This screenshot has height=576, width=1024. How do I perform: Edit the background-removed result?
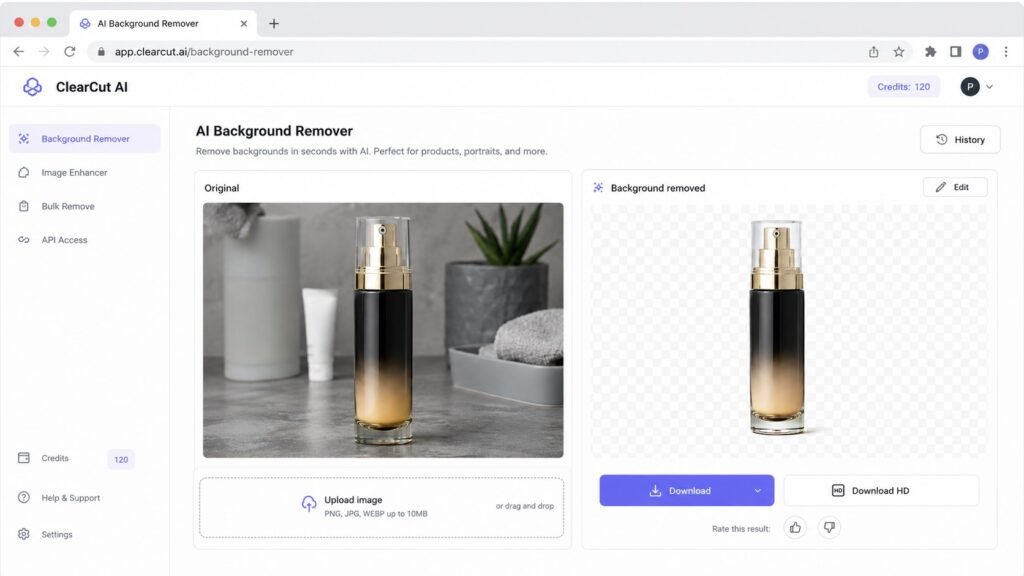point(955,187)
